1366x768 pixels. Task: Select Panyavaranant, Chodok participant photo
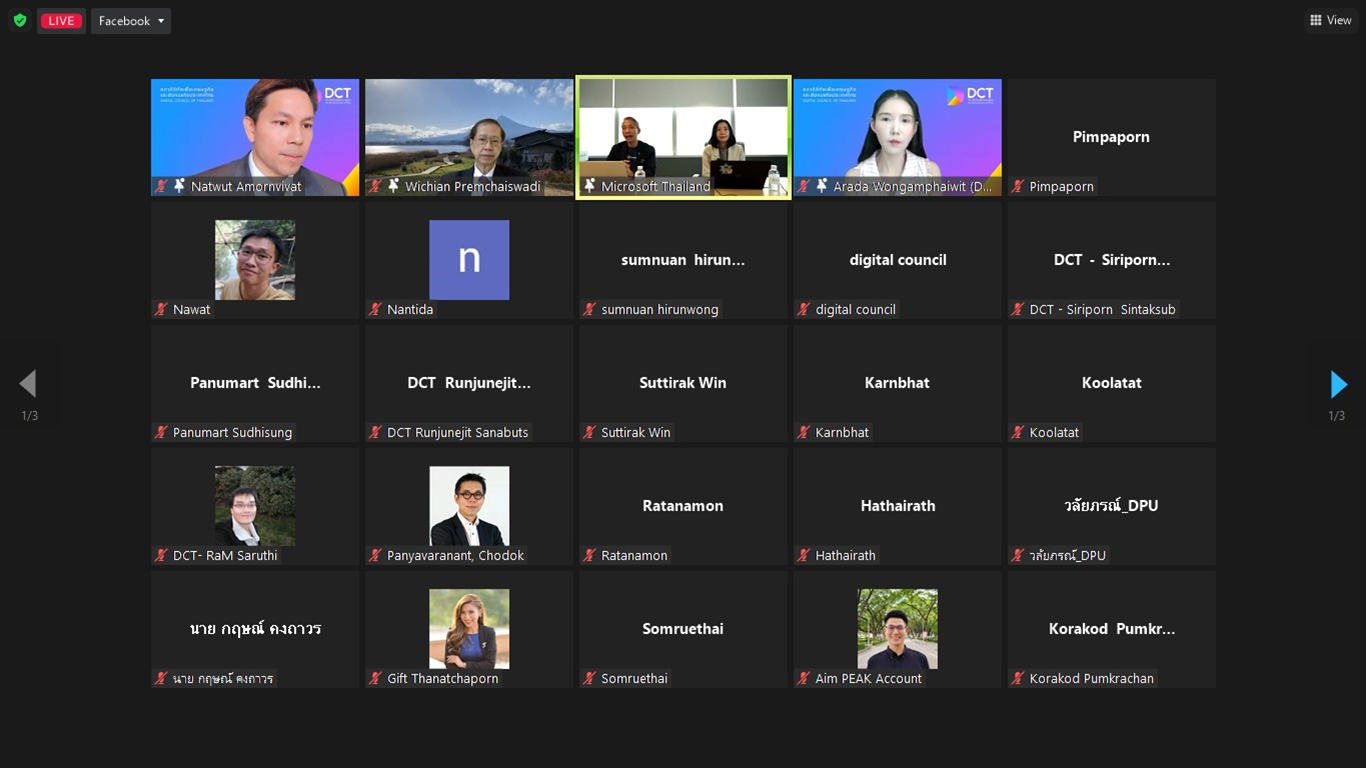(x=469, y=506)
